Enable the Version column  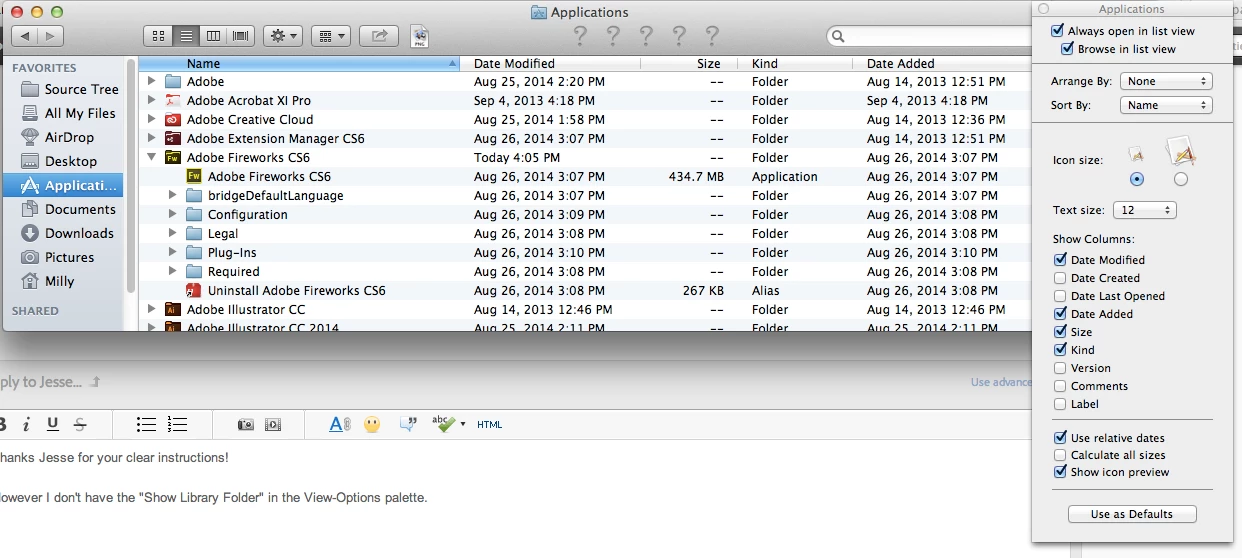(x=1060, y=368)
